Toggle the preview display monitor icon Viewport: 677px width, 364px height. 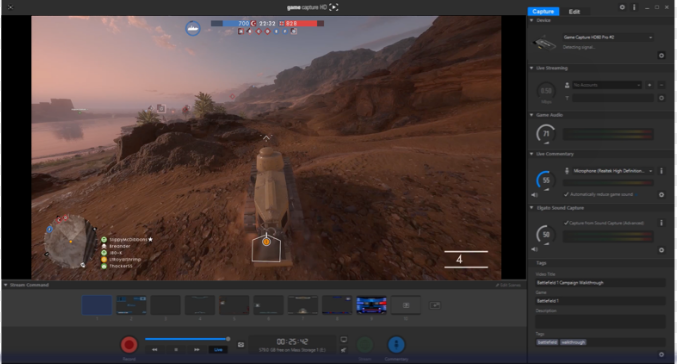tap(344, 340)
